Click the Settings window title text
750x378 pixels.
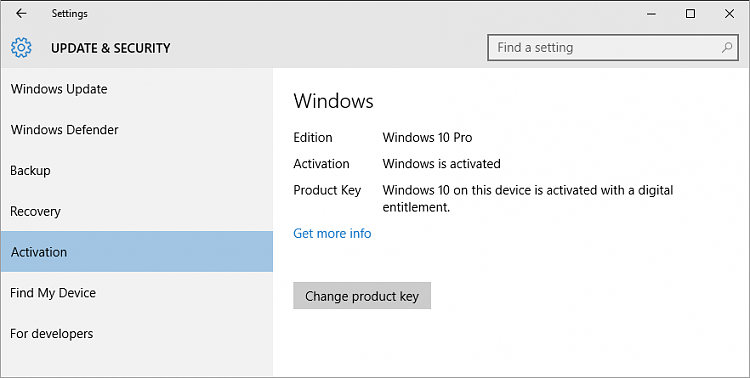click(70, 14)
